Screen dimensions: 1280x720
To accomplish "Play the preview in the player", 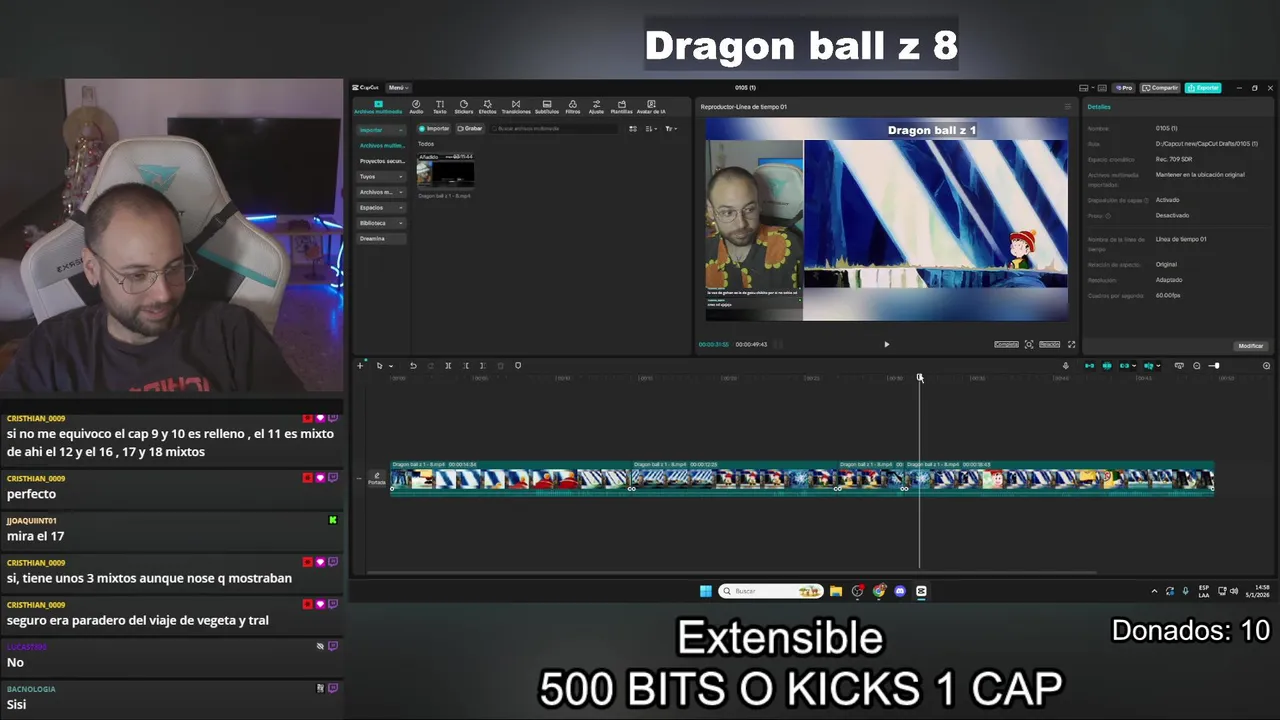I will [x=886, y=344].
